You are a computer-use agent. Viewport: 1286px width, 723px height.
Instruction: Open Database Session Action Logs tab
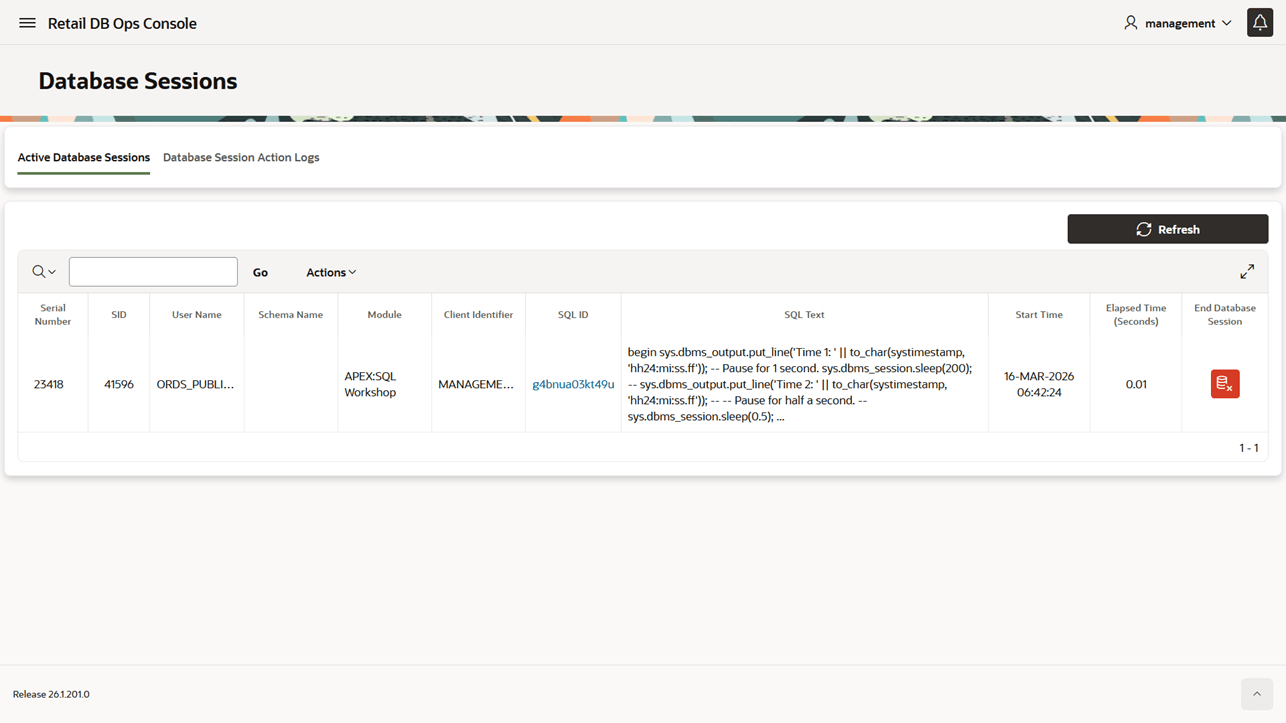point(241,158)
